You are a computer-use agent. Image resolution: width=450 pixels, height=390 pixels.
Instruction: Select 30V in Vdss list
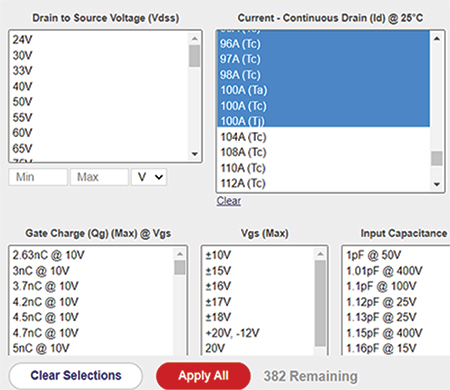pos(99,55)
